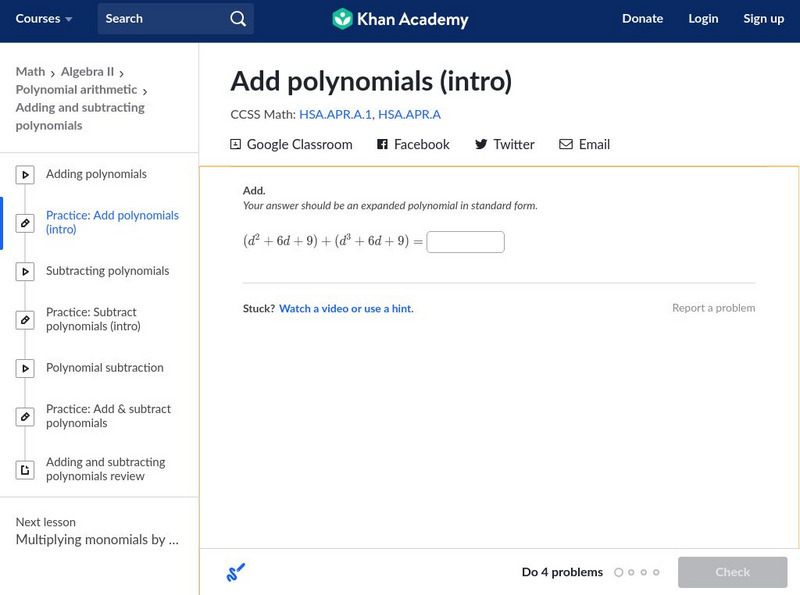
Task: Click the Facebook logo icon
Action: pyautogui.click(x=382, y=144)
